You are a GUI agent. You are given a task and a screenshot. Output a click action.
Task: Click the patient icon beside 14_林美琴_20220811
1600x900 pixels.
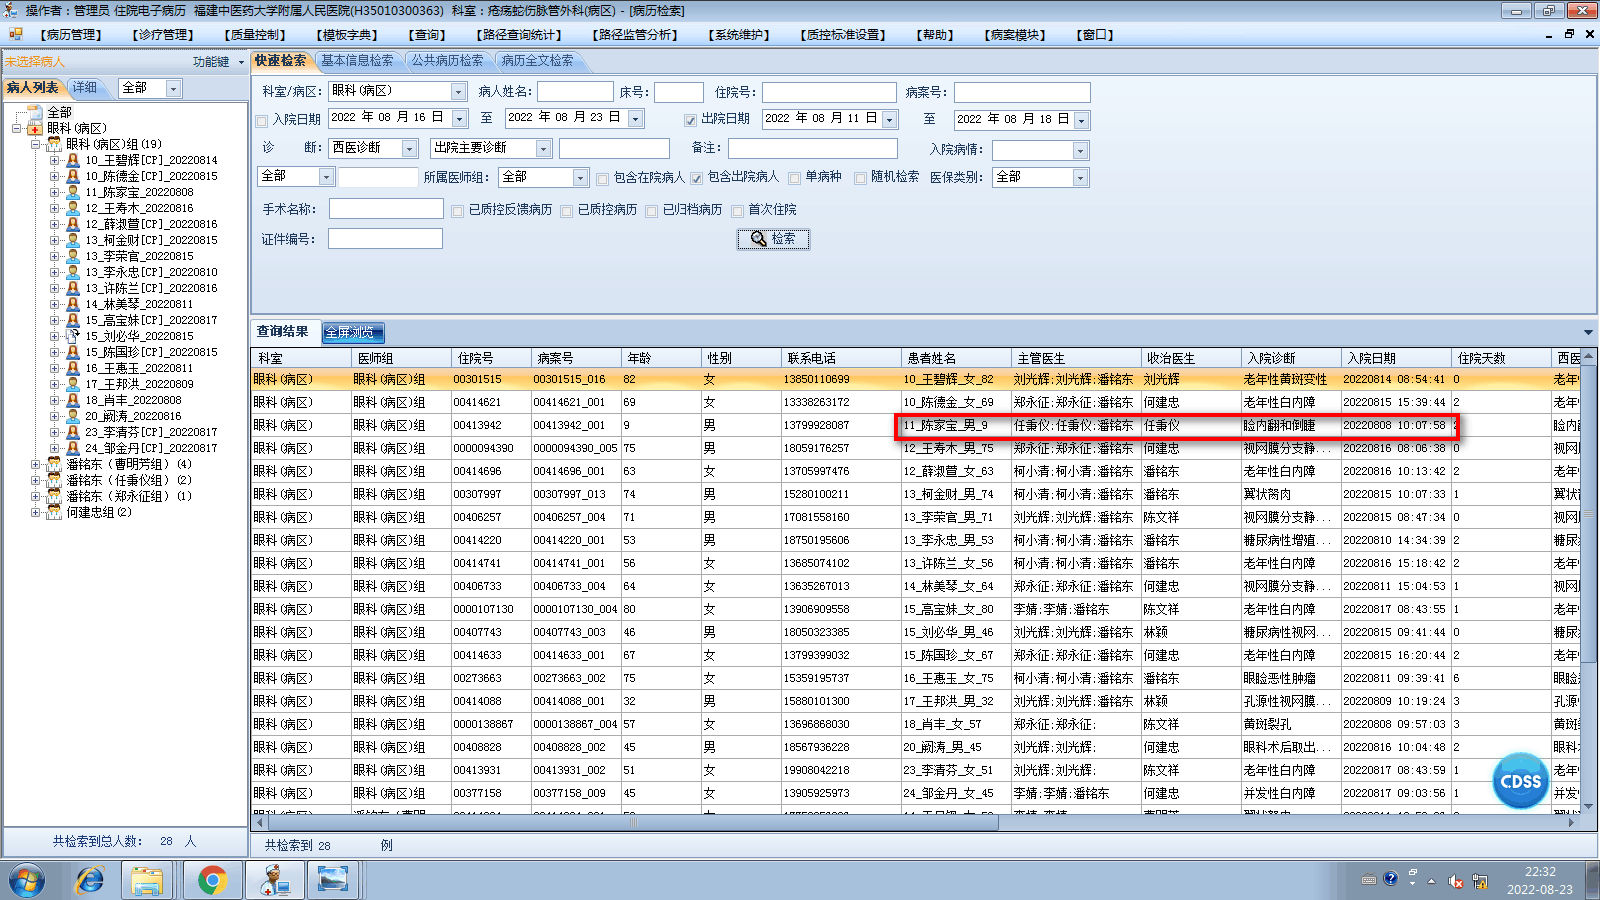(x=73, y=304)
